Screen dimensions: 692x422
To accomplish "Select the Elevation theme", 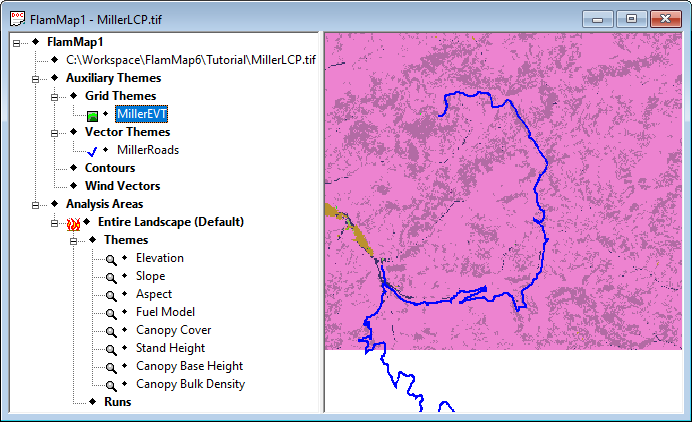I will click(x=160, y=258).
